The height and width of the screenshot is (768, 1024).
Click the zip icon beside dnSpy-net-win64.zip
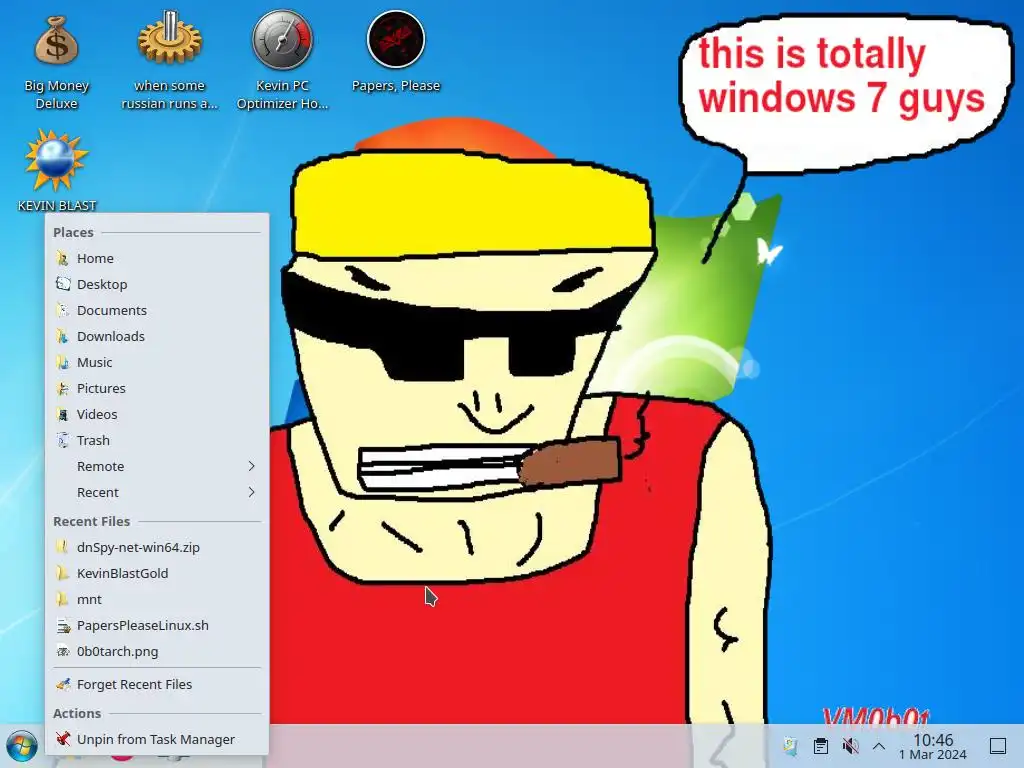[63, 547]
